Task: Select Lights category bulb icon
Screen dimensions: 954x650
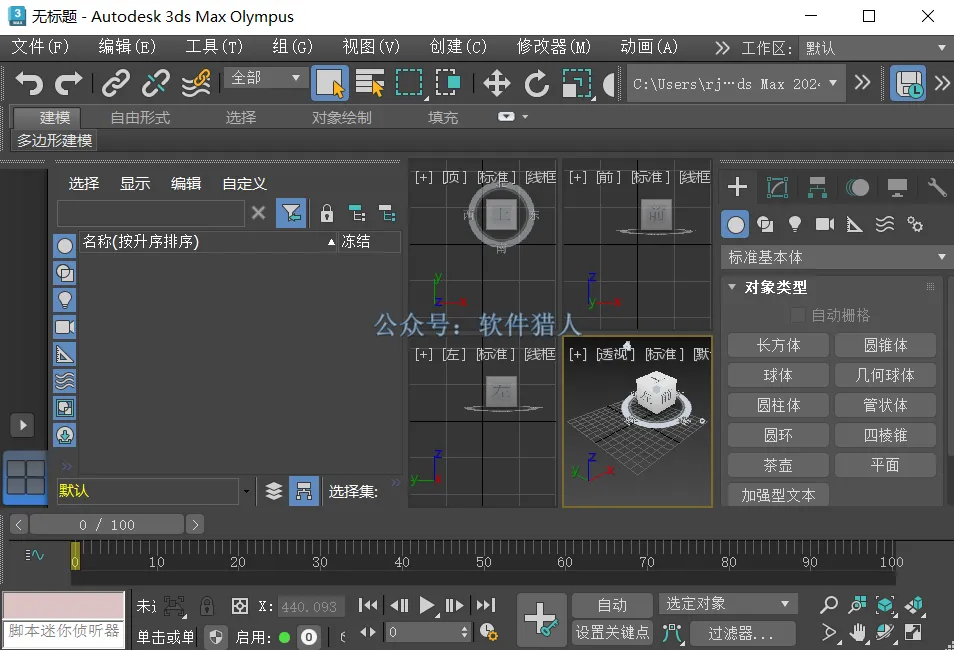Action: [795, 225]
